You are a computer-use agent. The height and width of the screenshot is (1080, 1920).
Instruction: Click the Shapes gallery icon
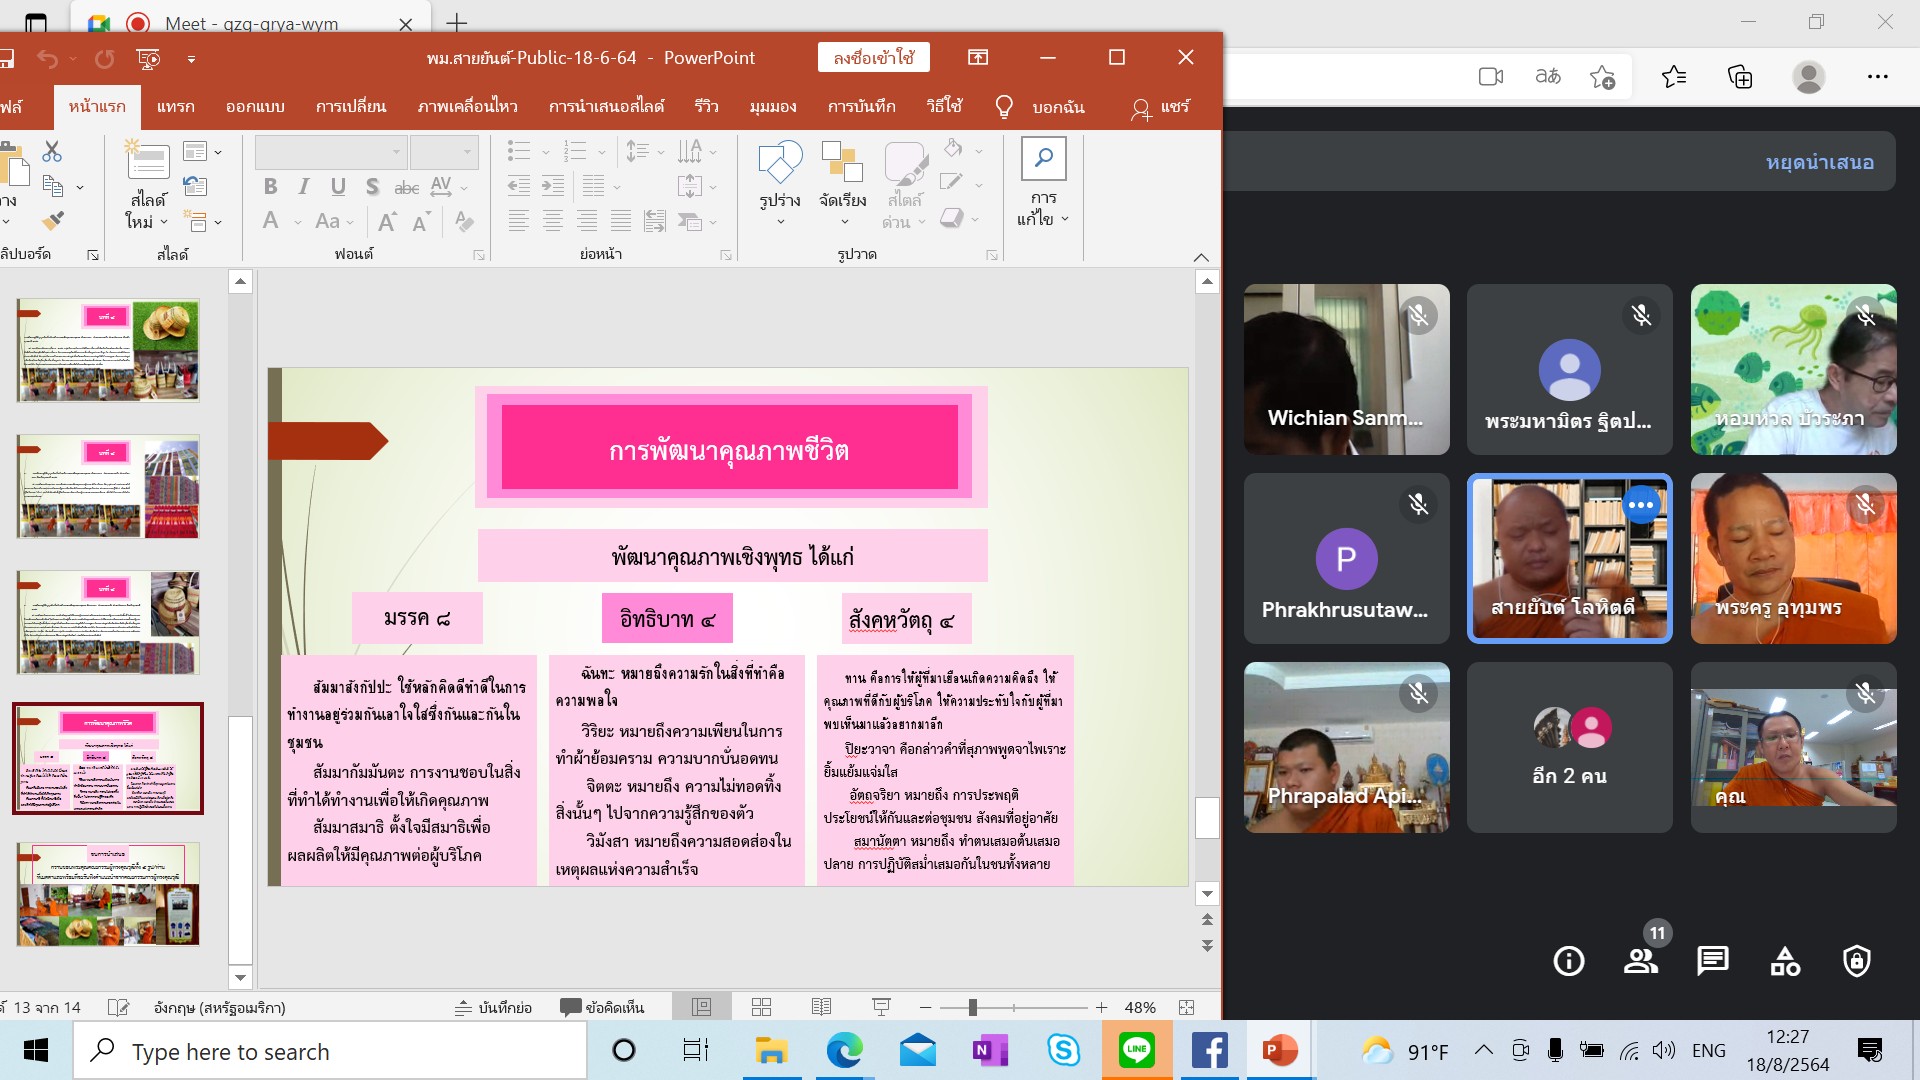780,161
